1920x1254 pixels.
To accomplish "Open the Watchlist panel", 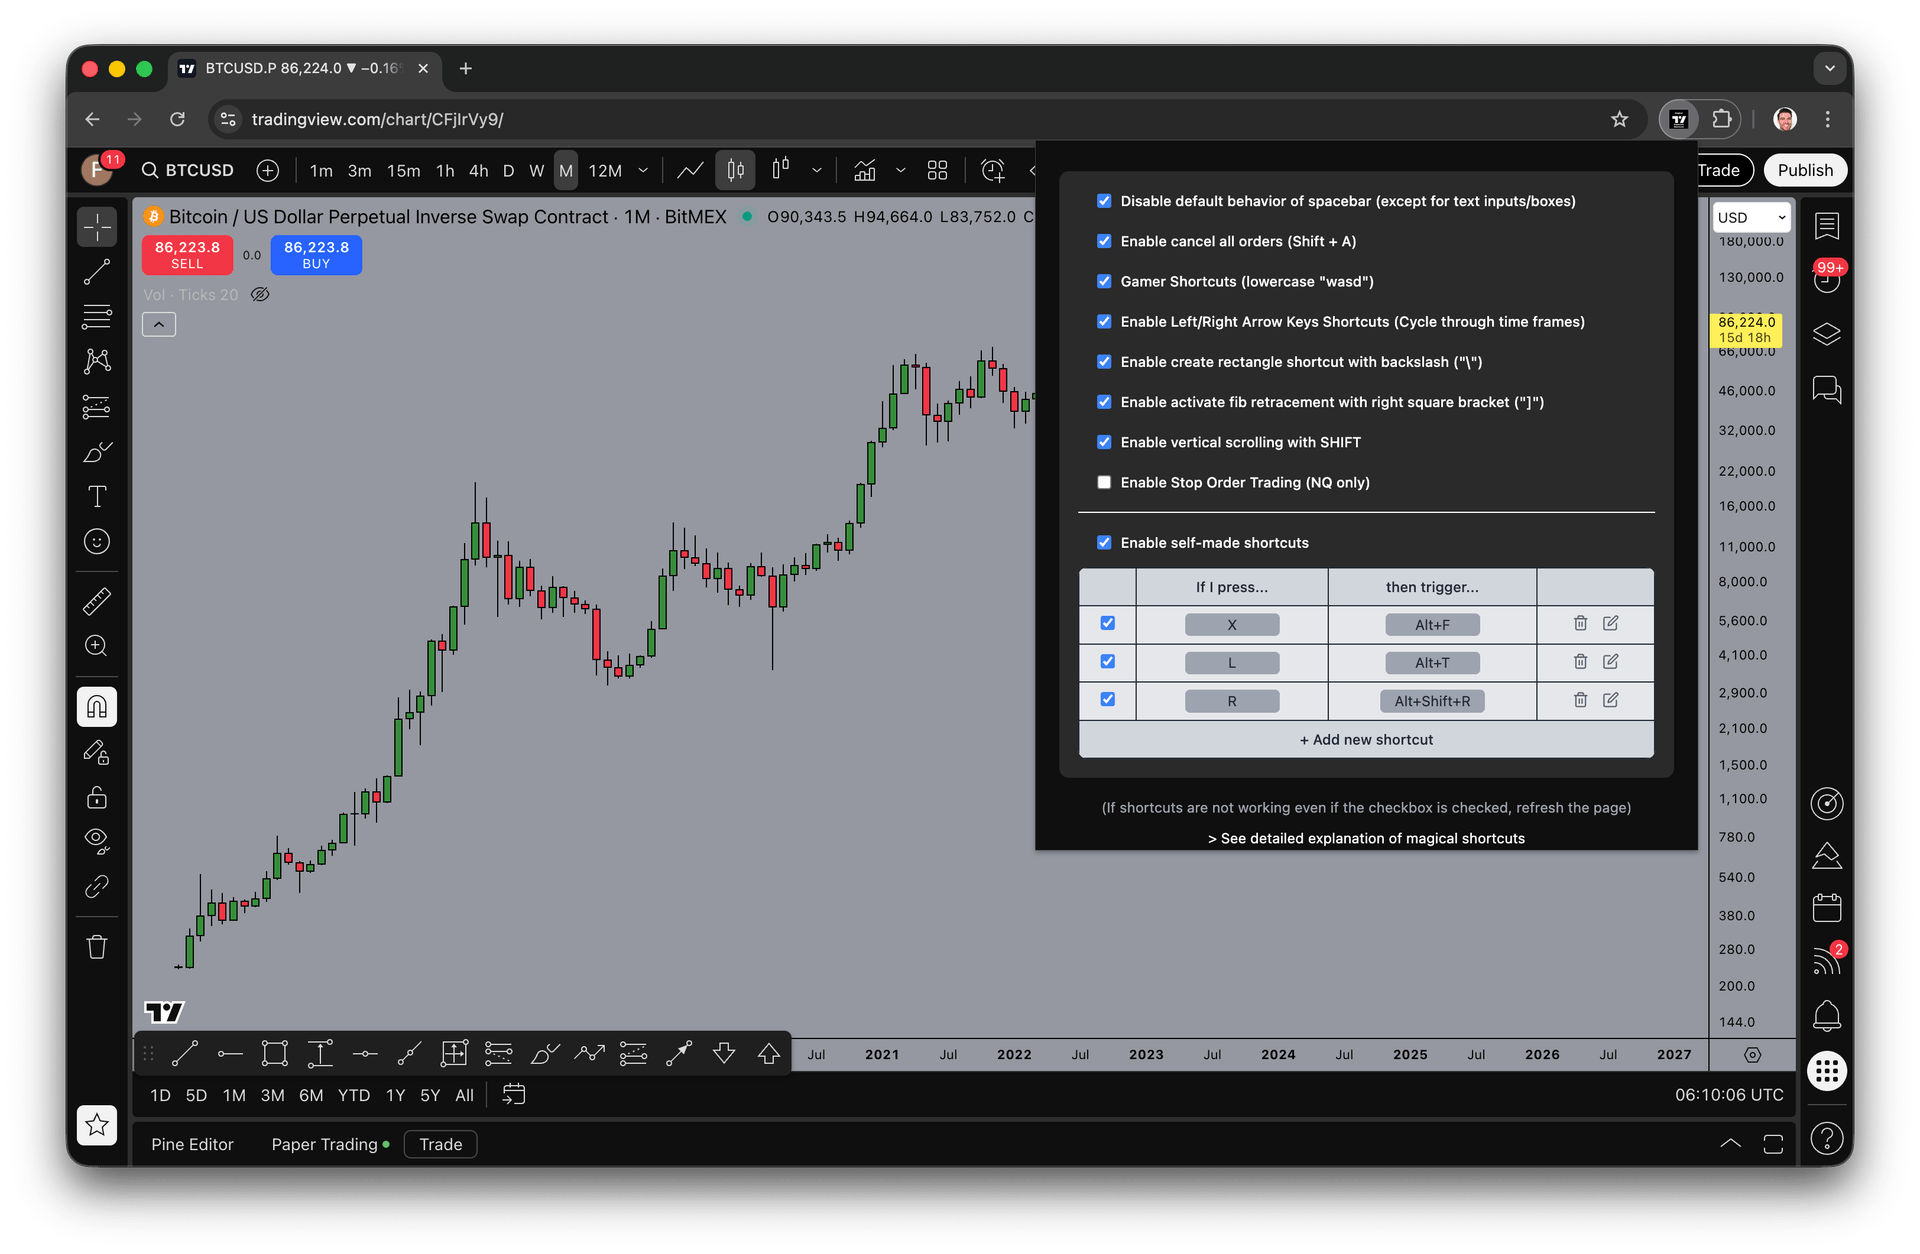I will tap(1828, 225).
